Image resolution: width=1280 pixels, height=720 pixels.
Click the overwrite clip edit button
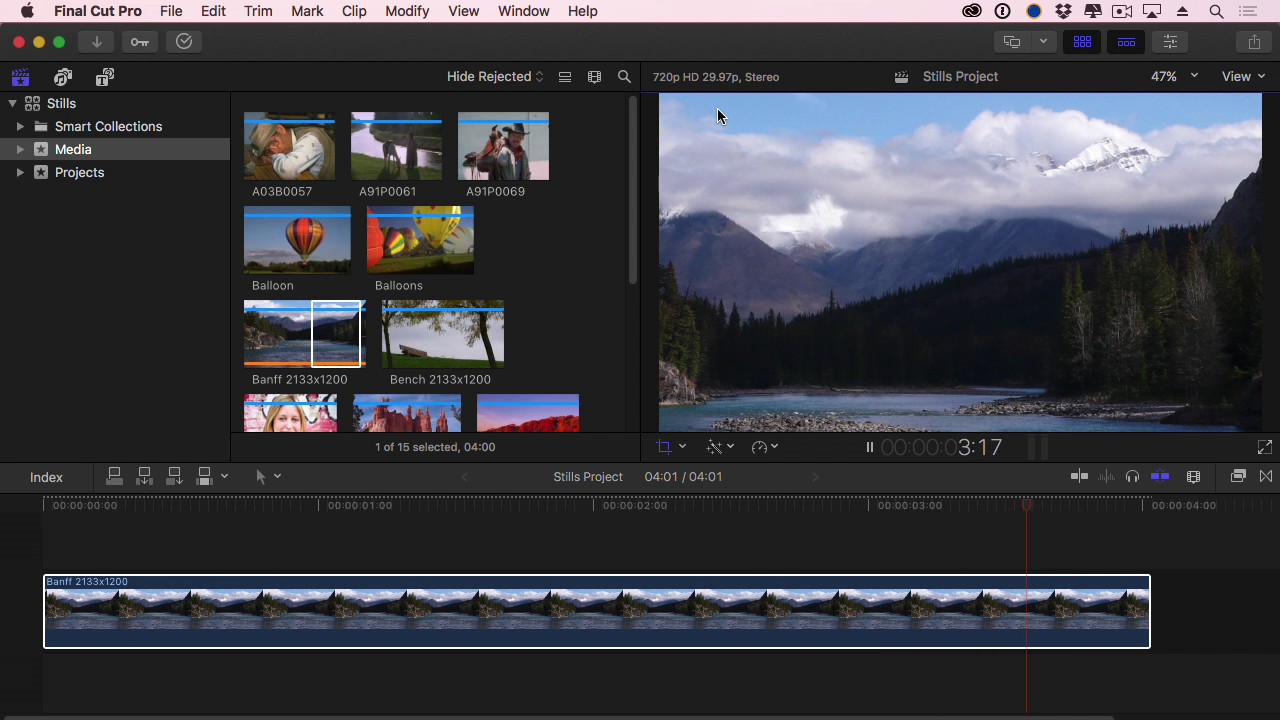(x=204, y=477)
